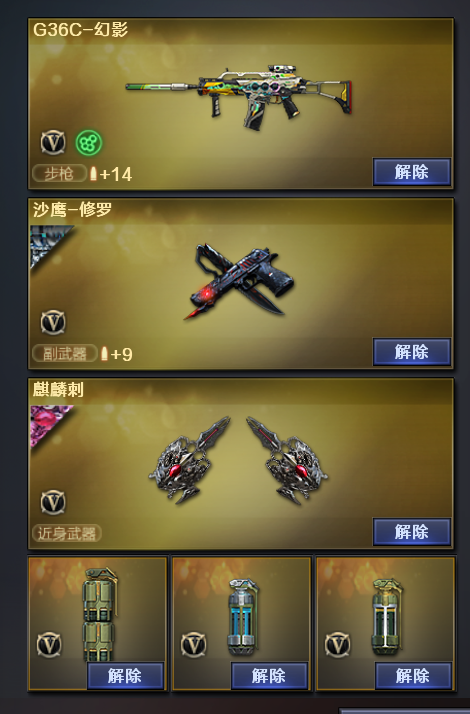Unequip G36C-幻影 with its 解除 button
470x714 pixels.
click(412, 172)
